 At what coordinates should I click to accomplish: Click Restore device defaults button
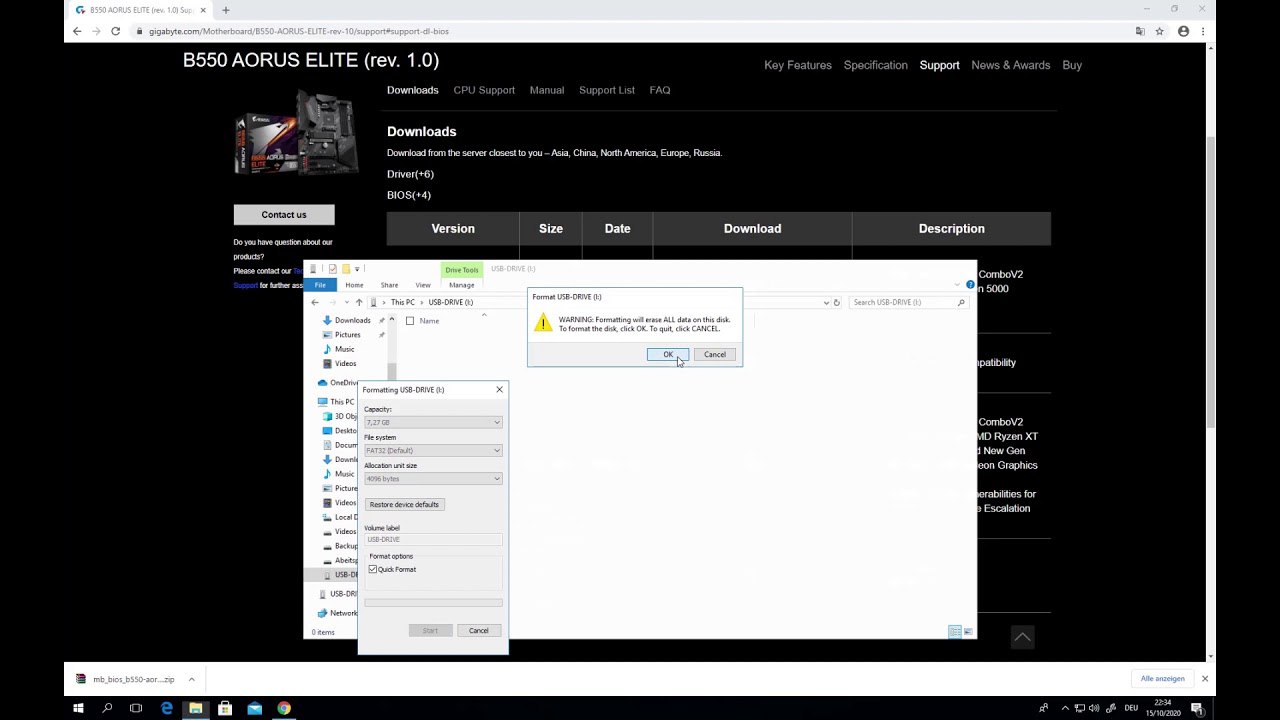coord(404,504)
